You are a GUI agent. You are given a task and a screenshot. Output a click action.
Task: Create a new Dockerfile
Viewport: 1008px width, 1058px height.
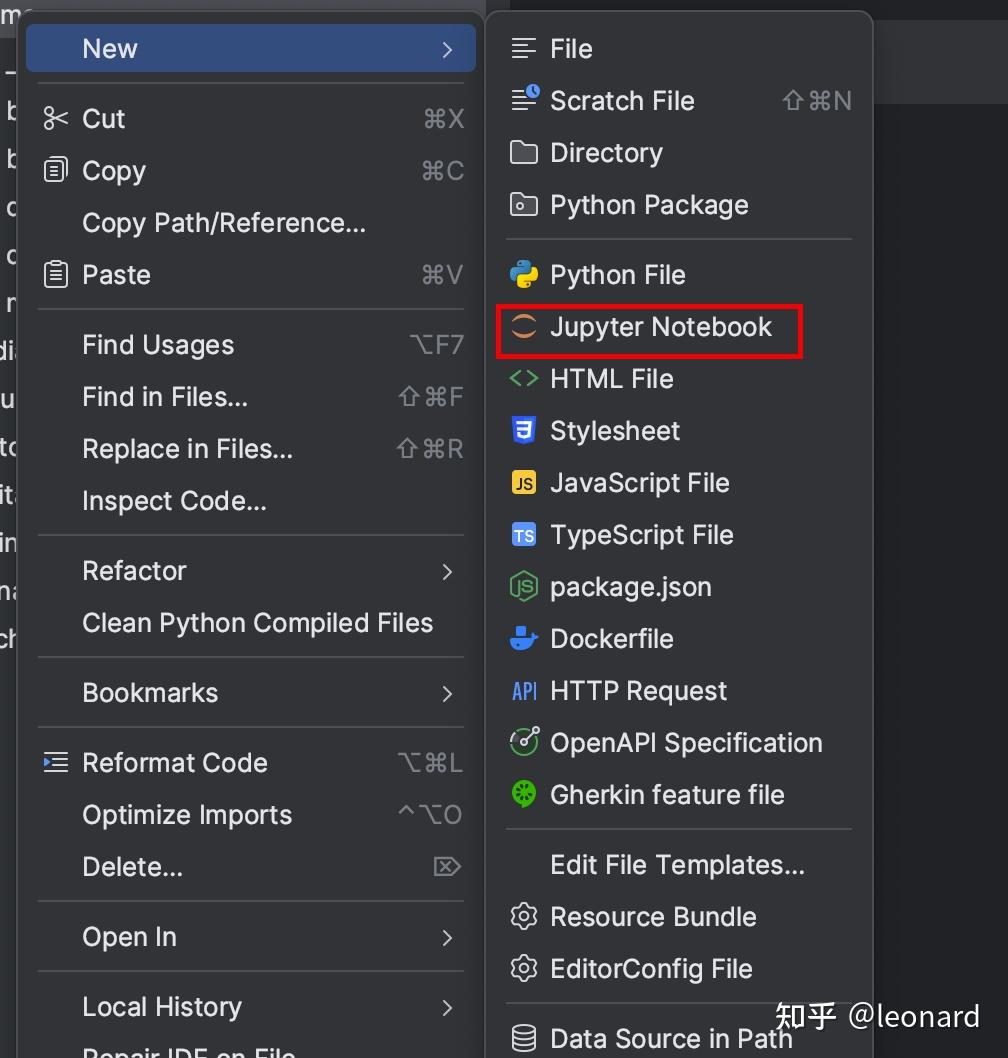point(611,638)
